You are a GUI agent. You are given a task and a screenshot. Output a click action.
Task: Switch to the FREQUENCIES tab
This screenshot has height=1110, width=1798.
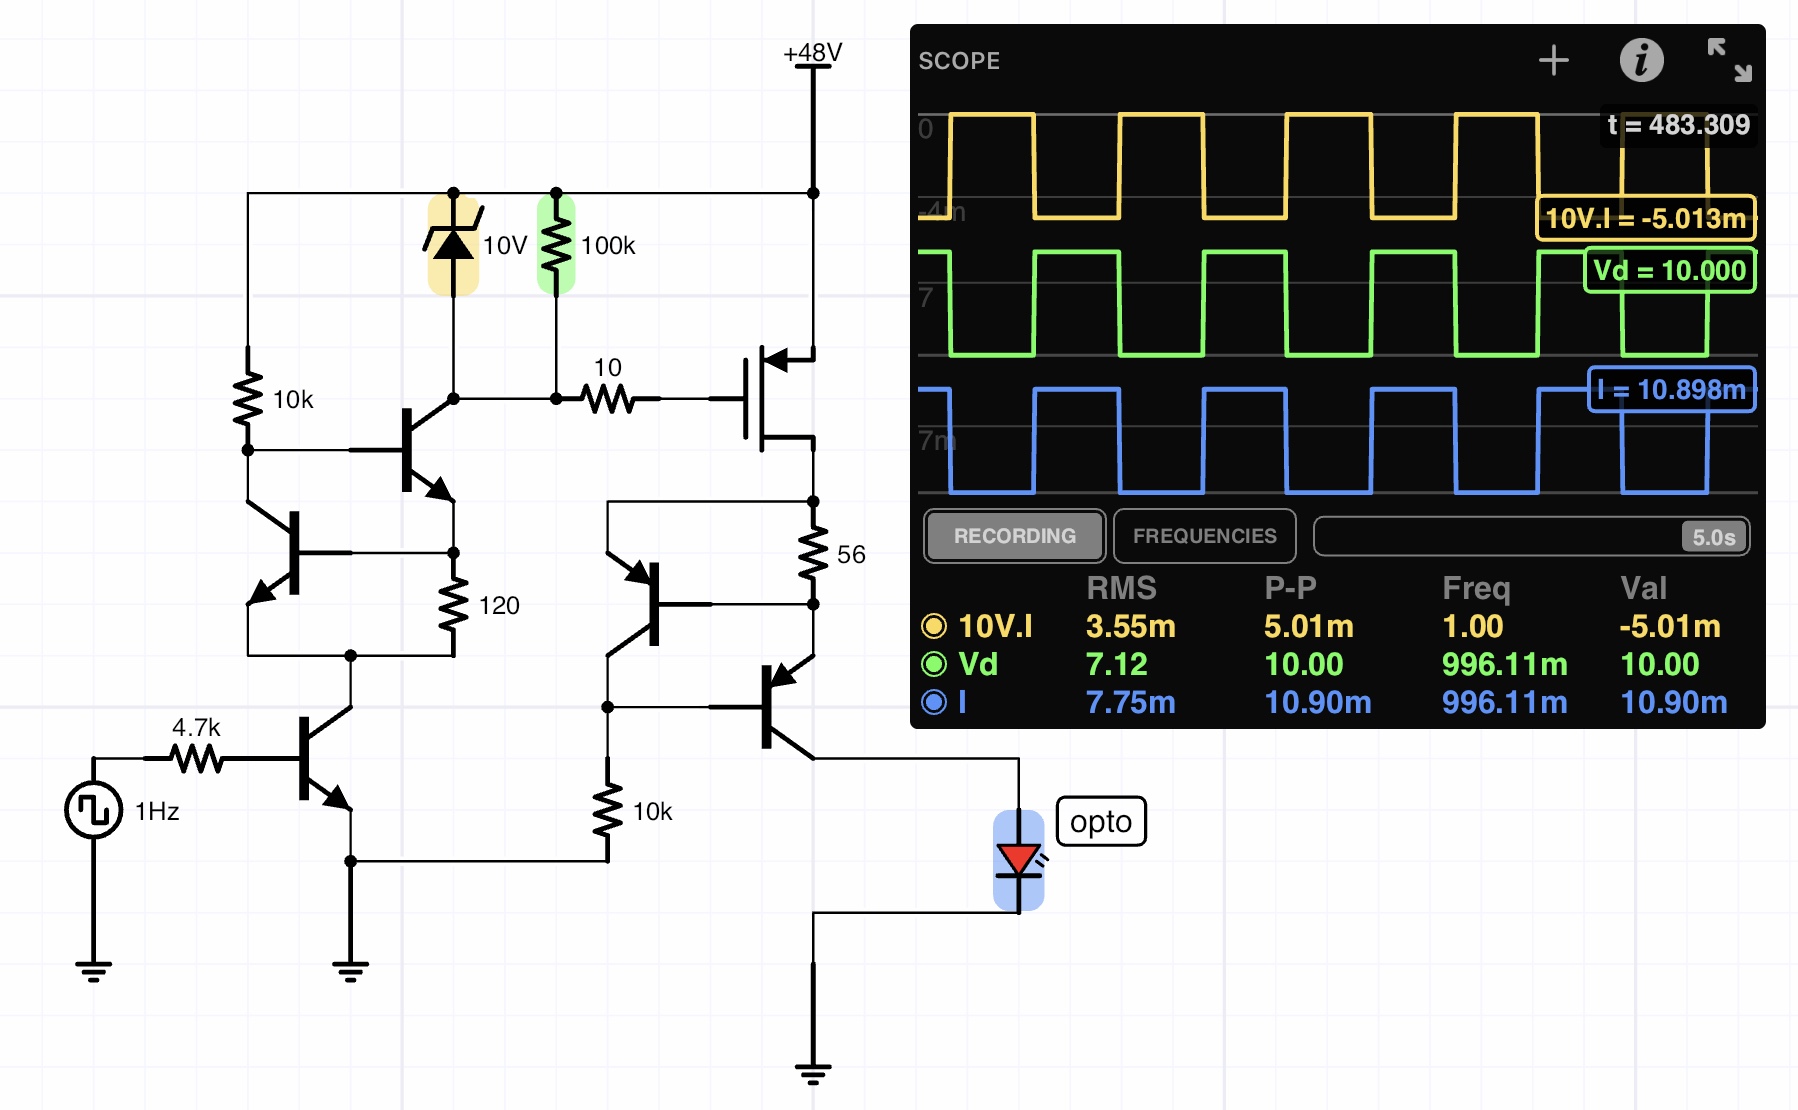pos(1204,536)
